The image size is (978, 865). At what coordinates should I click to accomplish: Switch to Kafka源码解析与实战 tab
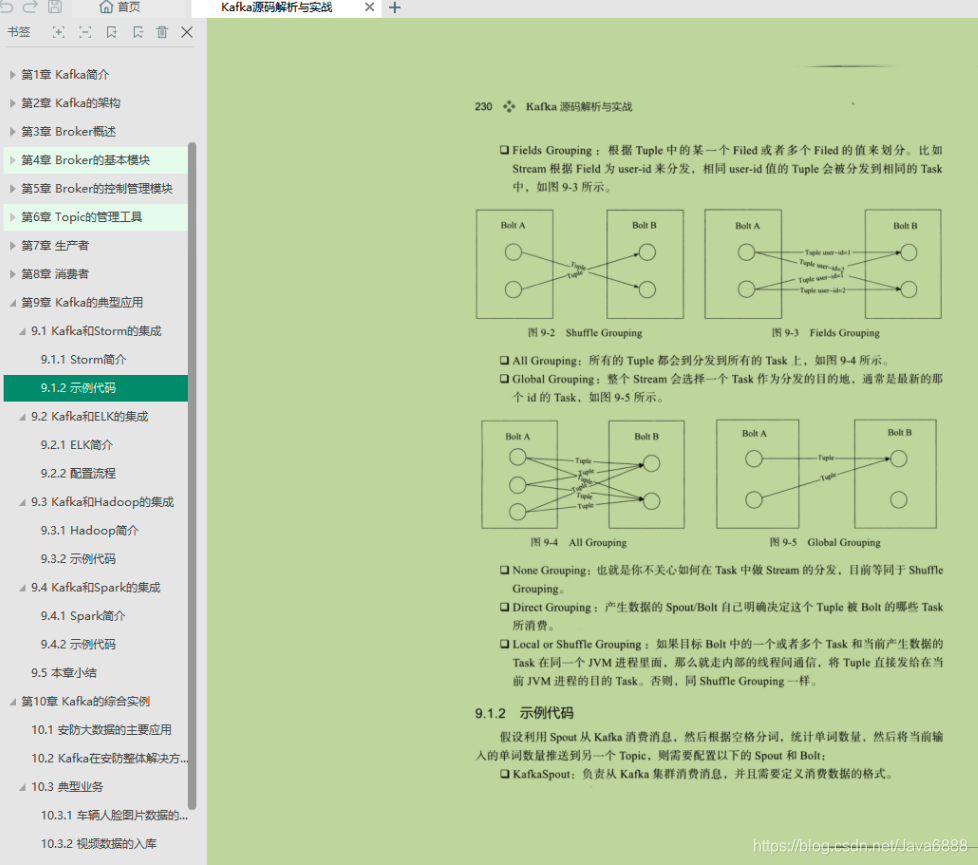[x=276, y=7]
